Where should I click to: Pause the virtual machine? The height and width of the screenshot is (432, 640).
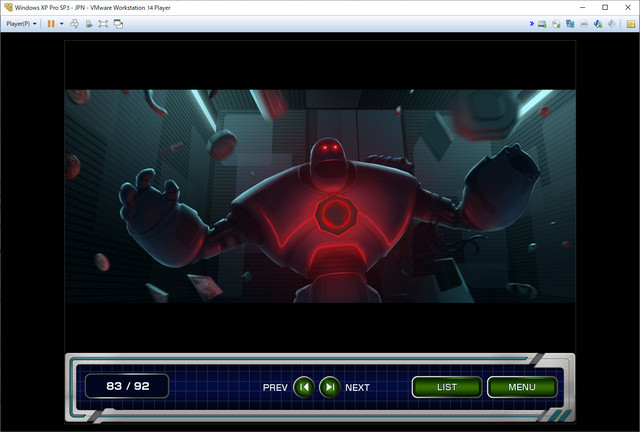tap(51, 24)
